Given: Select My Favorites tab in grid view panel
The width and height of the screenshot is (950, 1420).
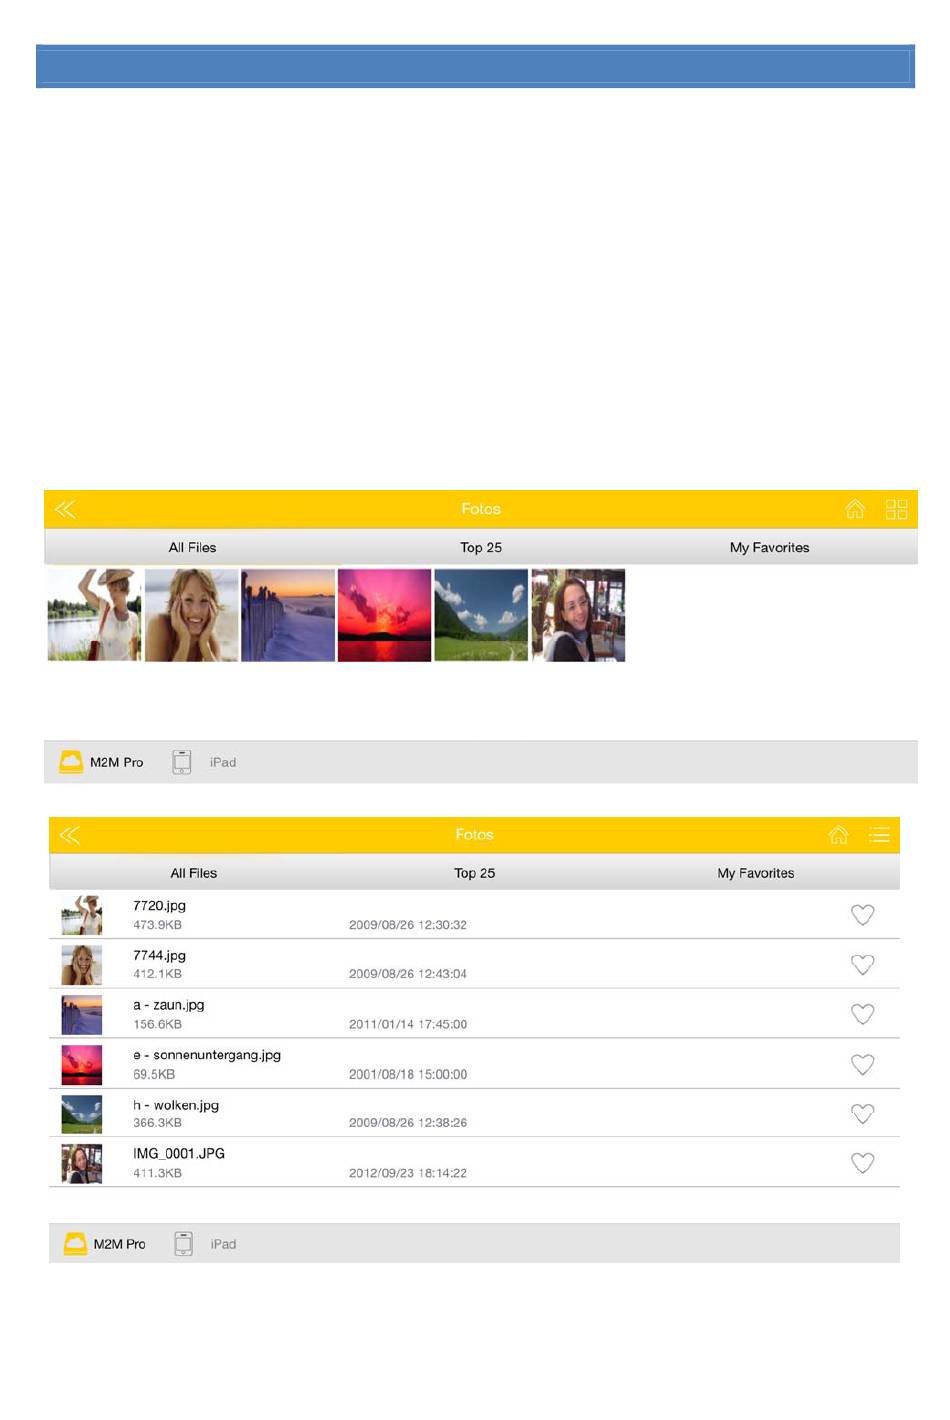Looking at the screenshot, I should pos(770,547).
